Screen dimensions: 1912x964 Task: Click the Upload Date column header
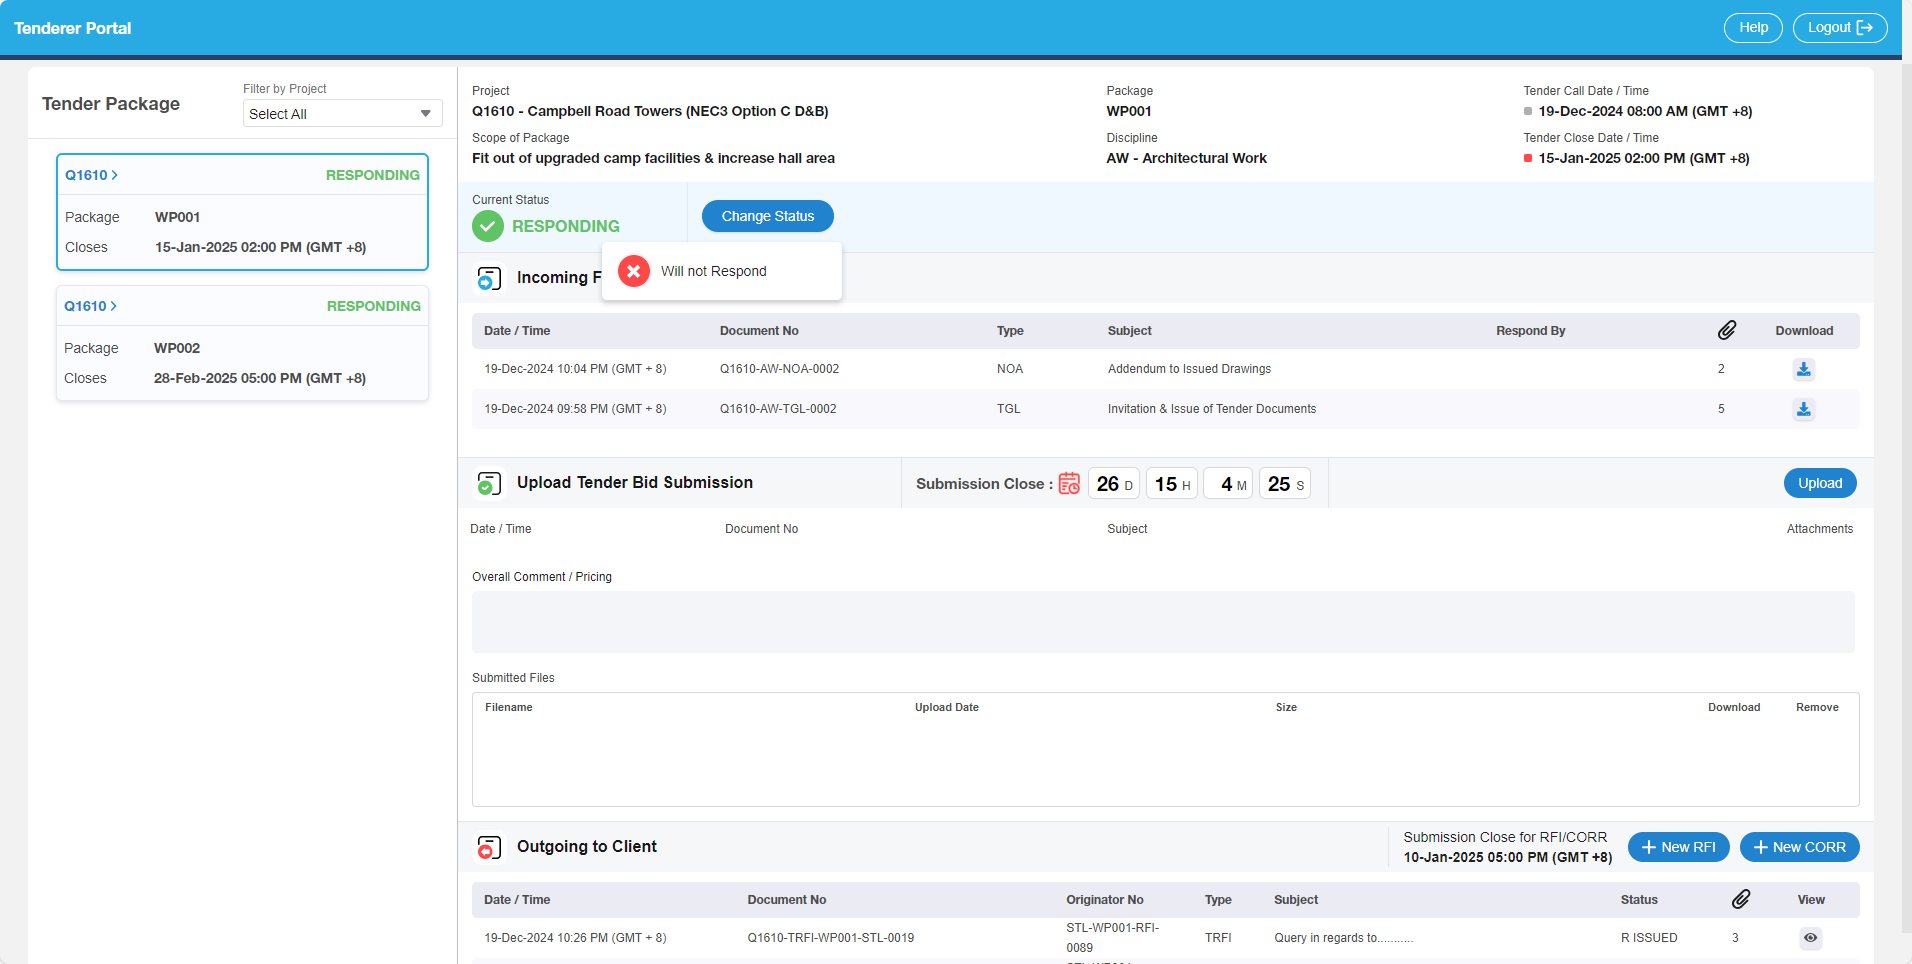click(947, 707)
